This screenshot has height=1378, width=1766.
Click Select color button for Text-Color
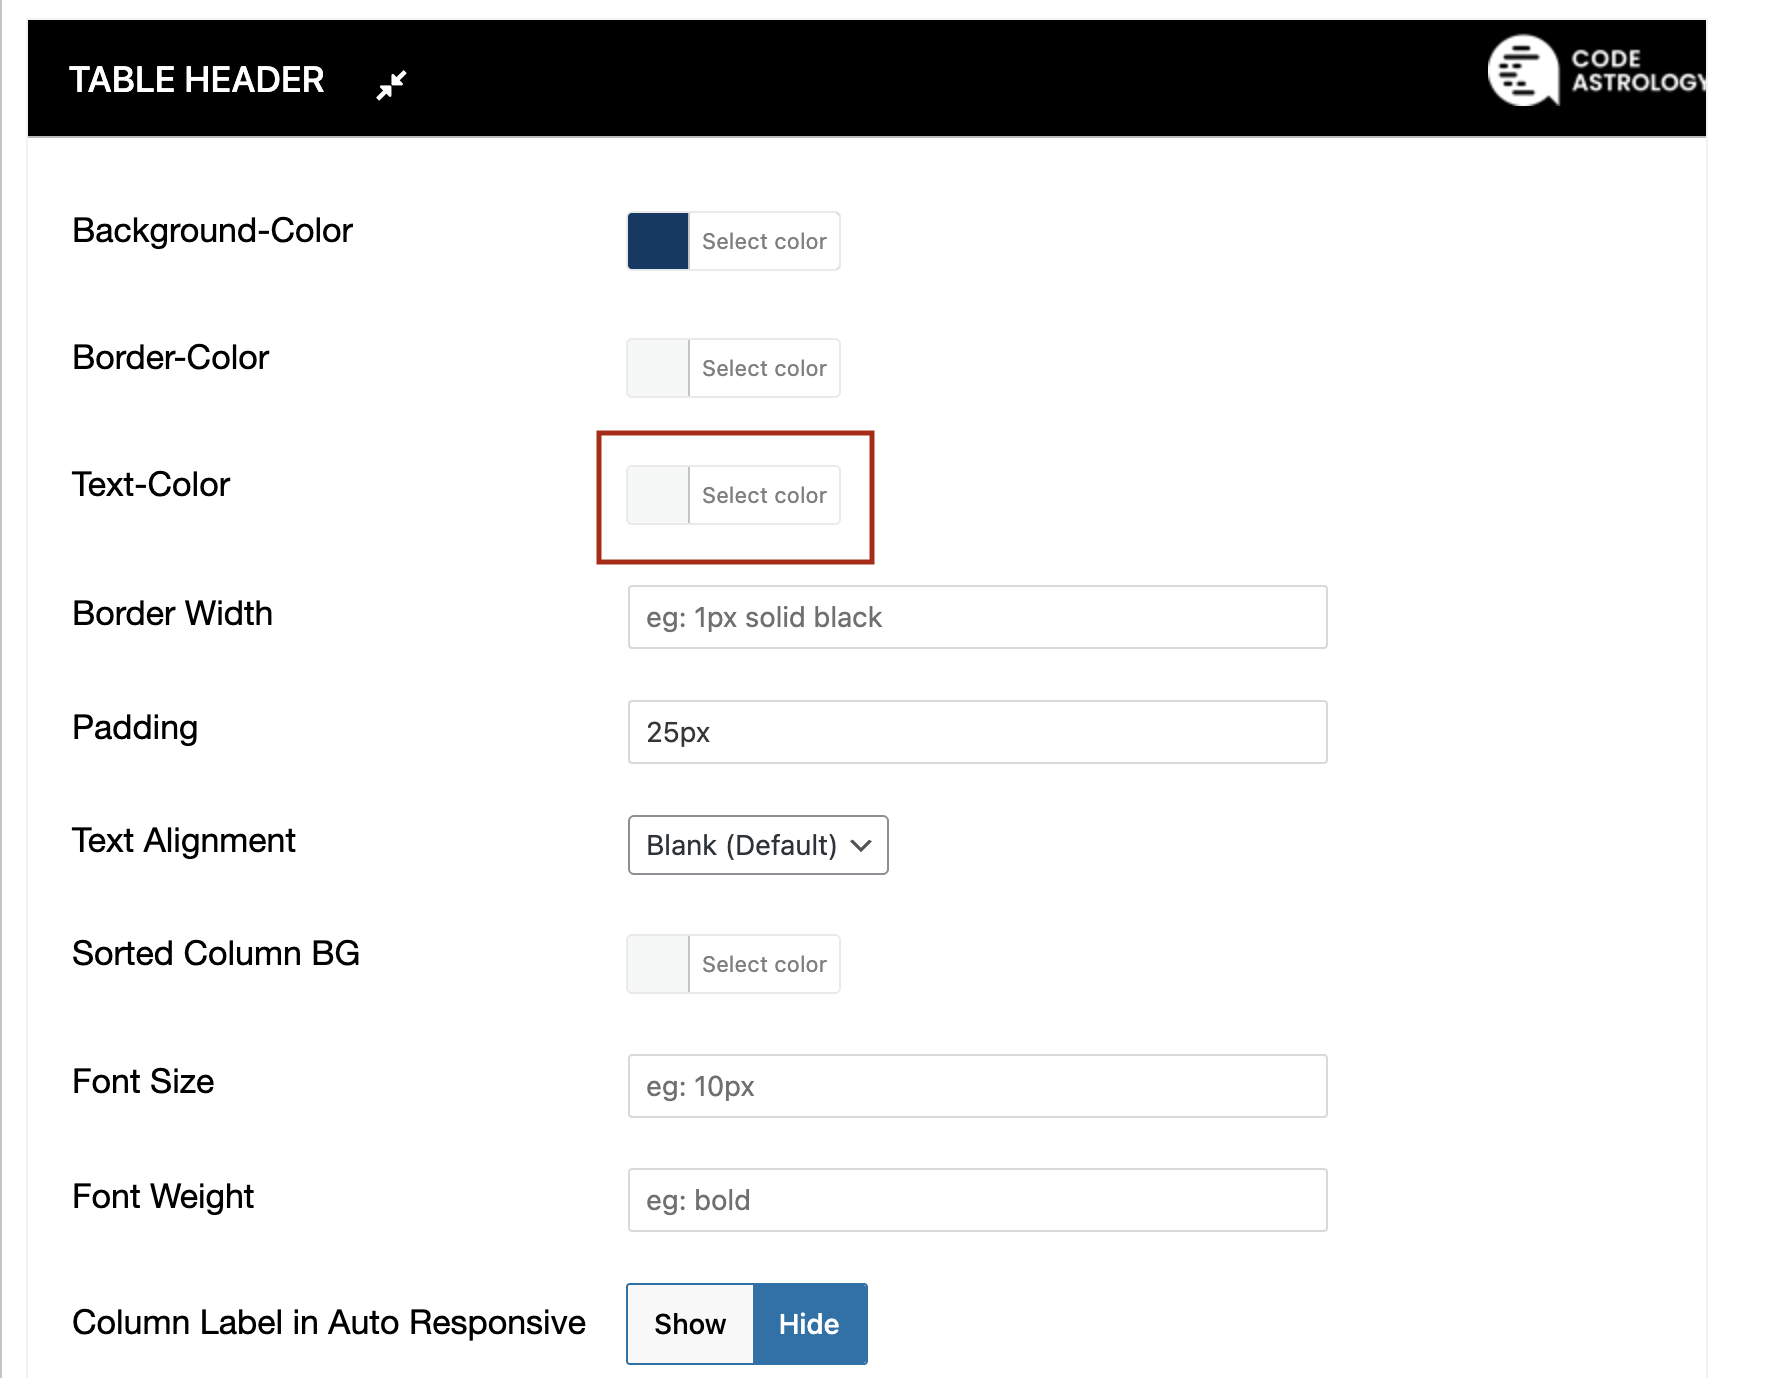click(764, 495)
